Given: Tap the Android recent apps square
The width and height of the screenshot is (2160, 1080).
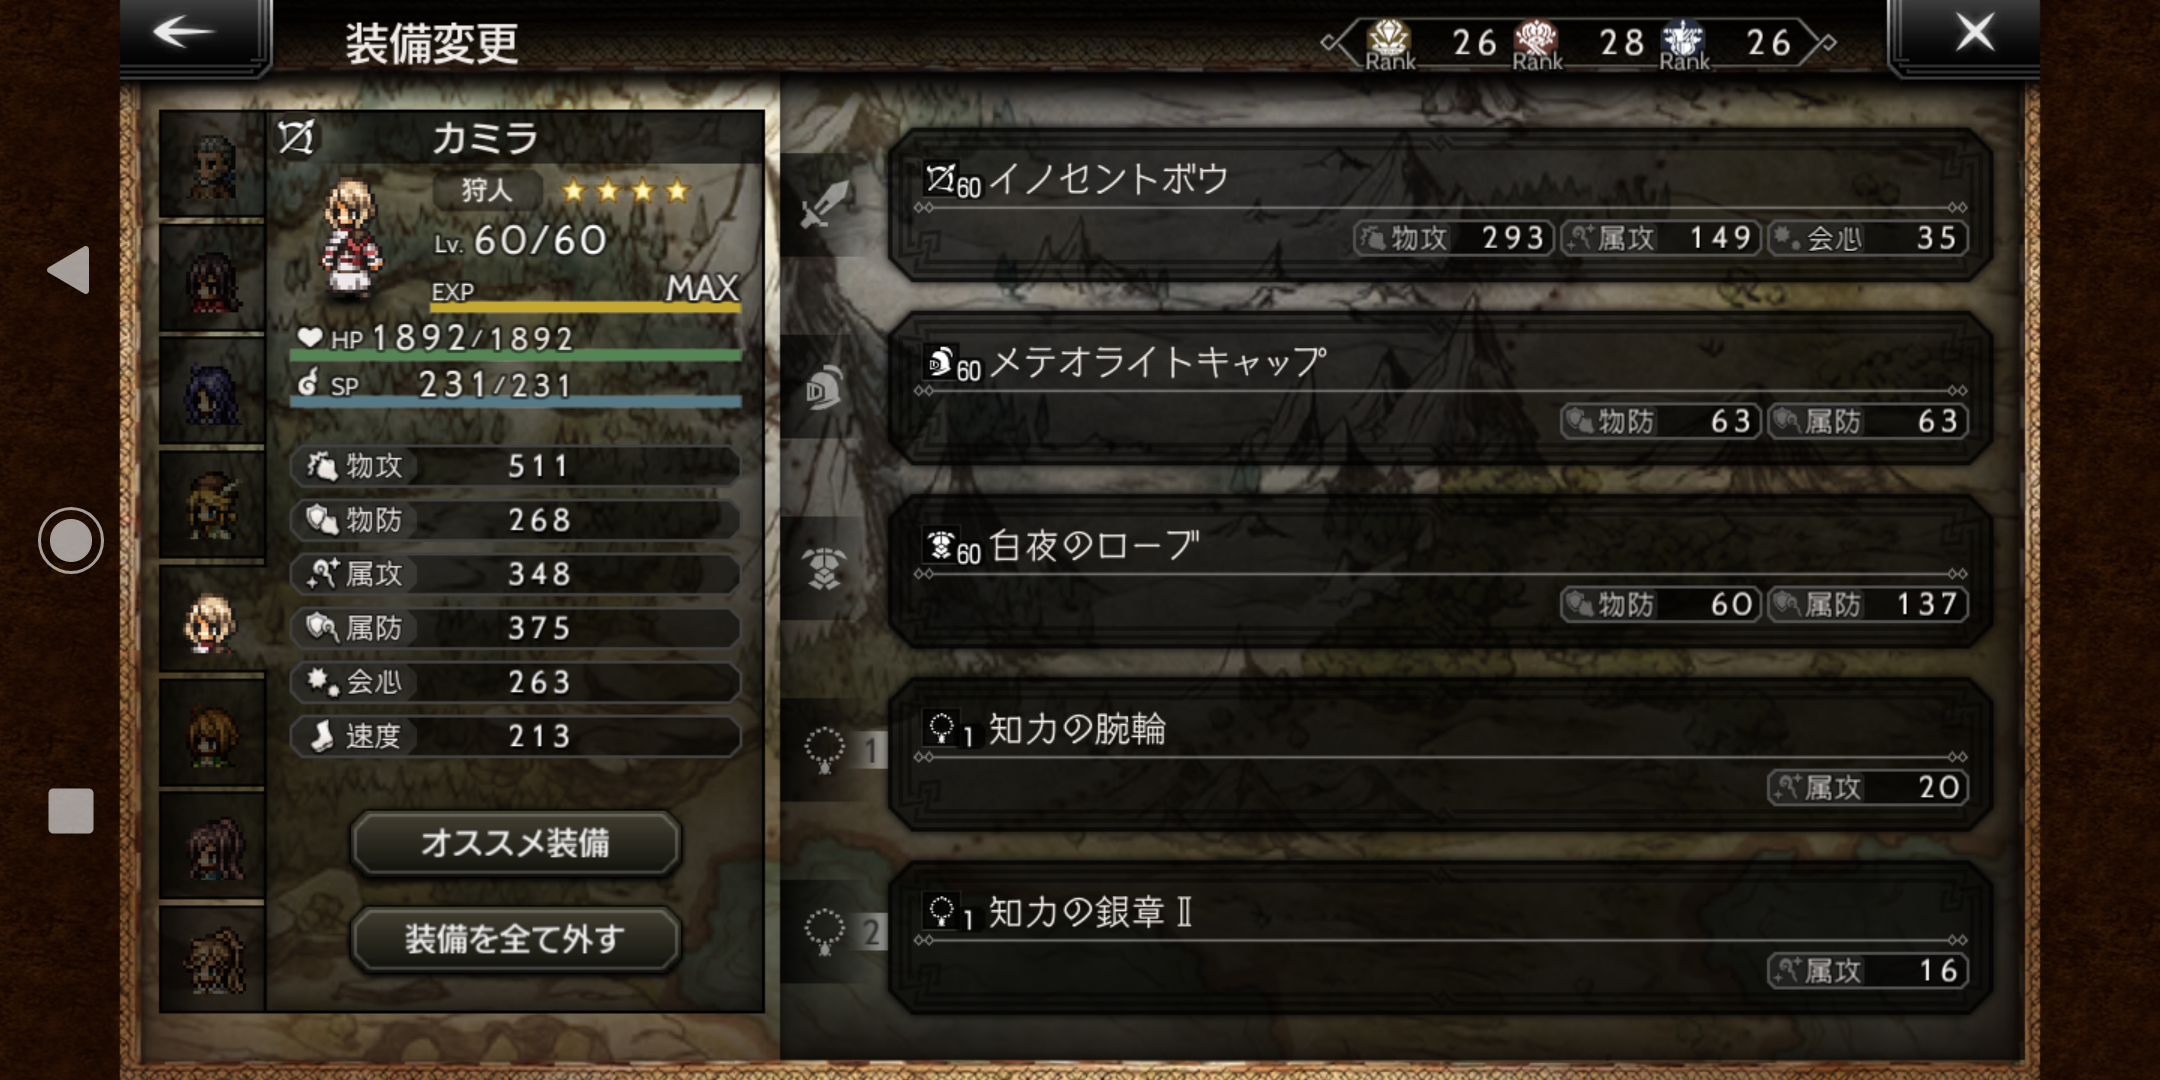Looking at the screenshot, I should [x=70, y=810].
